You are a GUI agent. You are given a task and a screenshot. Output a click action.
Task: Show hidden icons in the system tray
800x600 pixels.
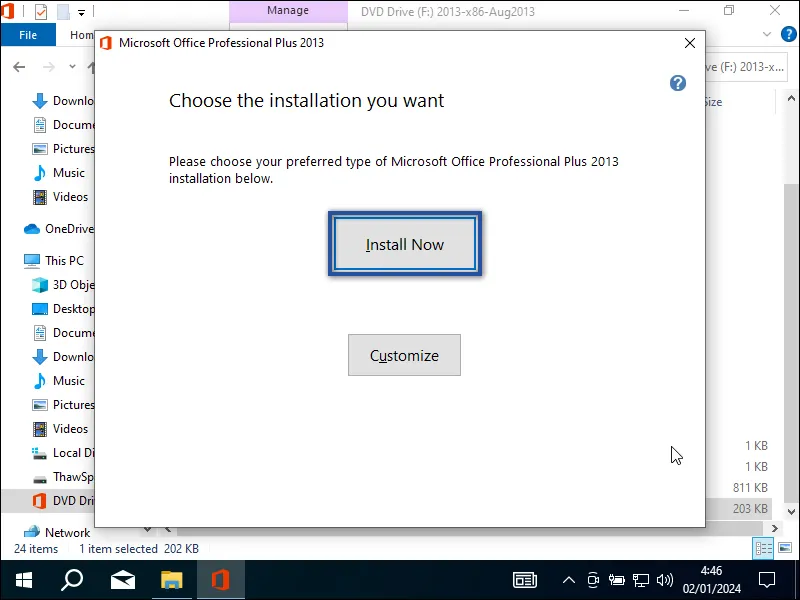point(568,579)
